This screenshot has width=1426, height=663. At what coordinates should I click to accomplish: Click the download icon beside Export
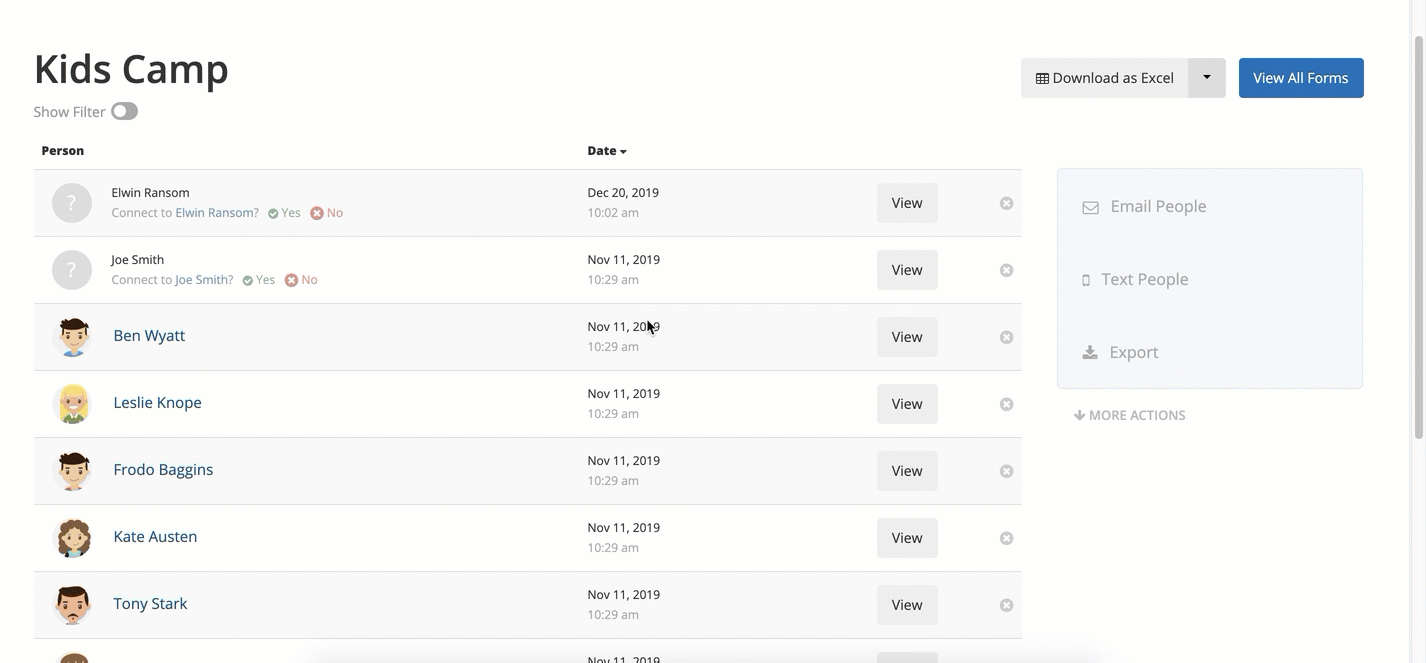1090,352
